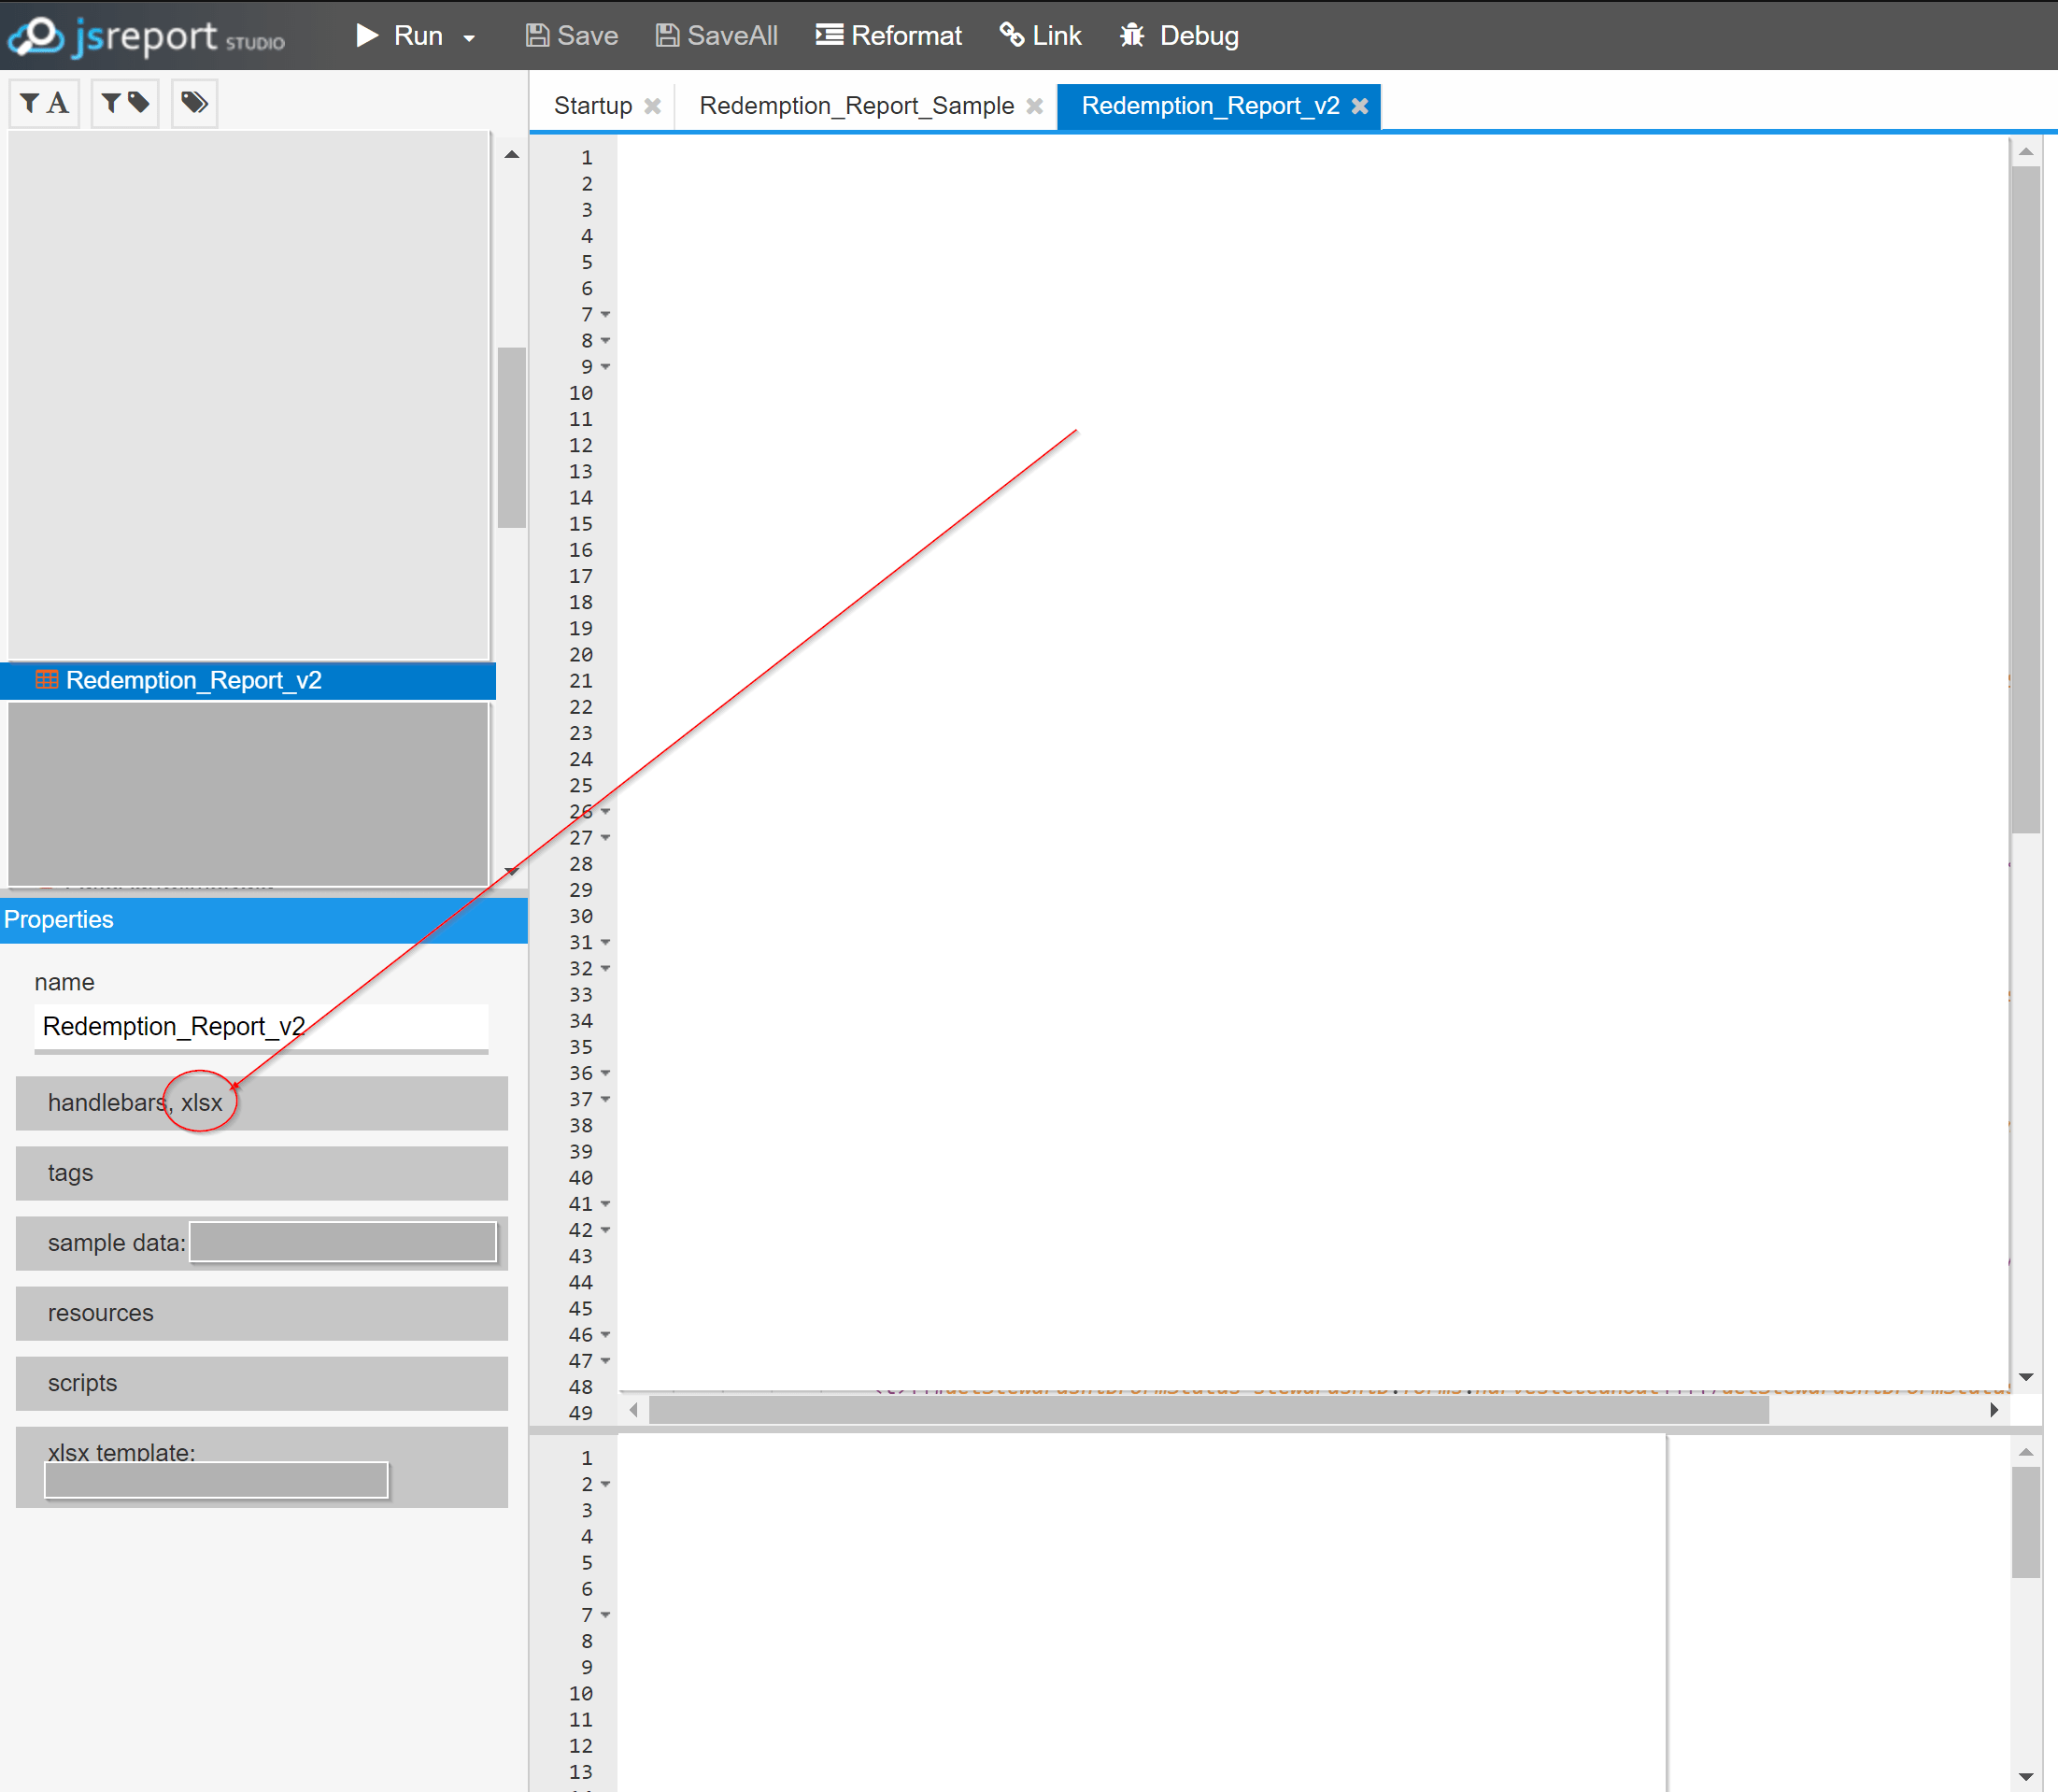
Task: Open the scripts property section
Action: 261,1383
